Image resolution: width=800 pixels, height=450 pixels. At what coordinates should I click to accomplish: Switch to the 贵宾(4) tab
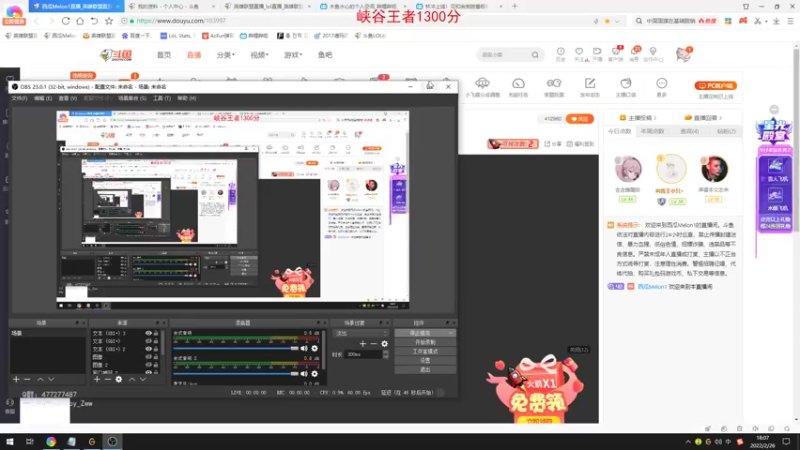[689, 132]
